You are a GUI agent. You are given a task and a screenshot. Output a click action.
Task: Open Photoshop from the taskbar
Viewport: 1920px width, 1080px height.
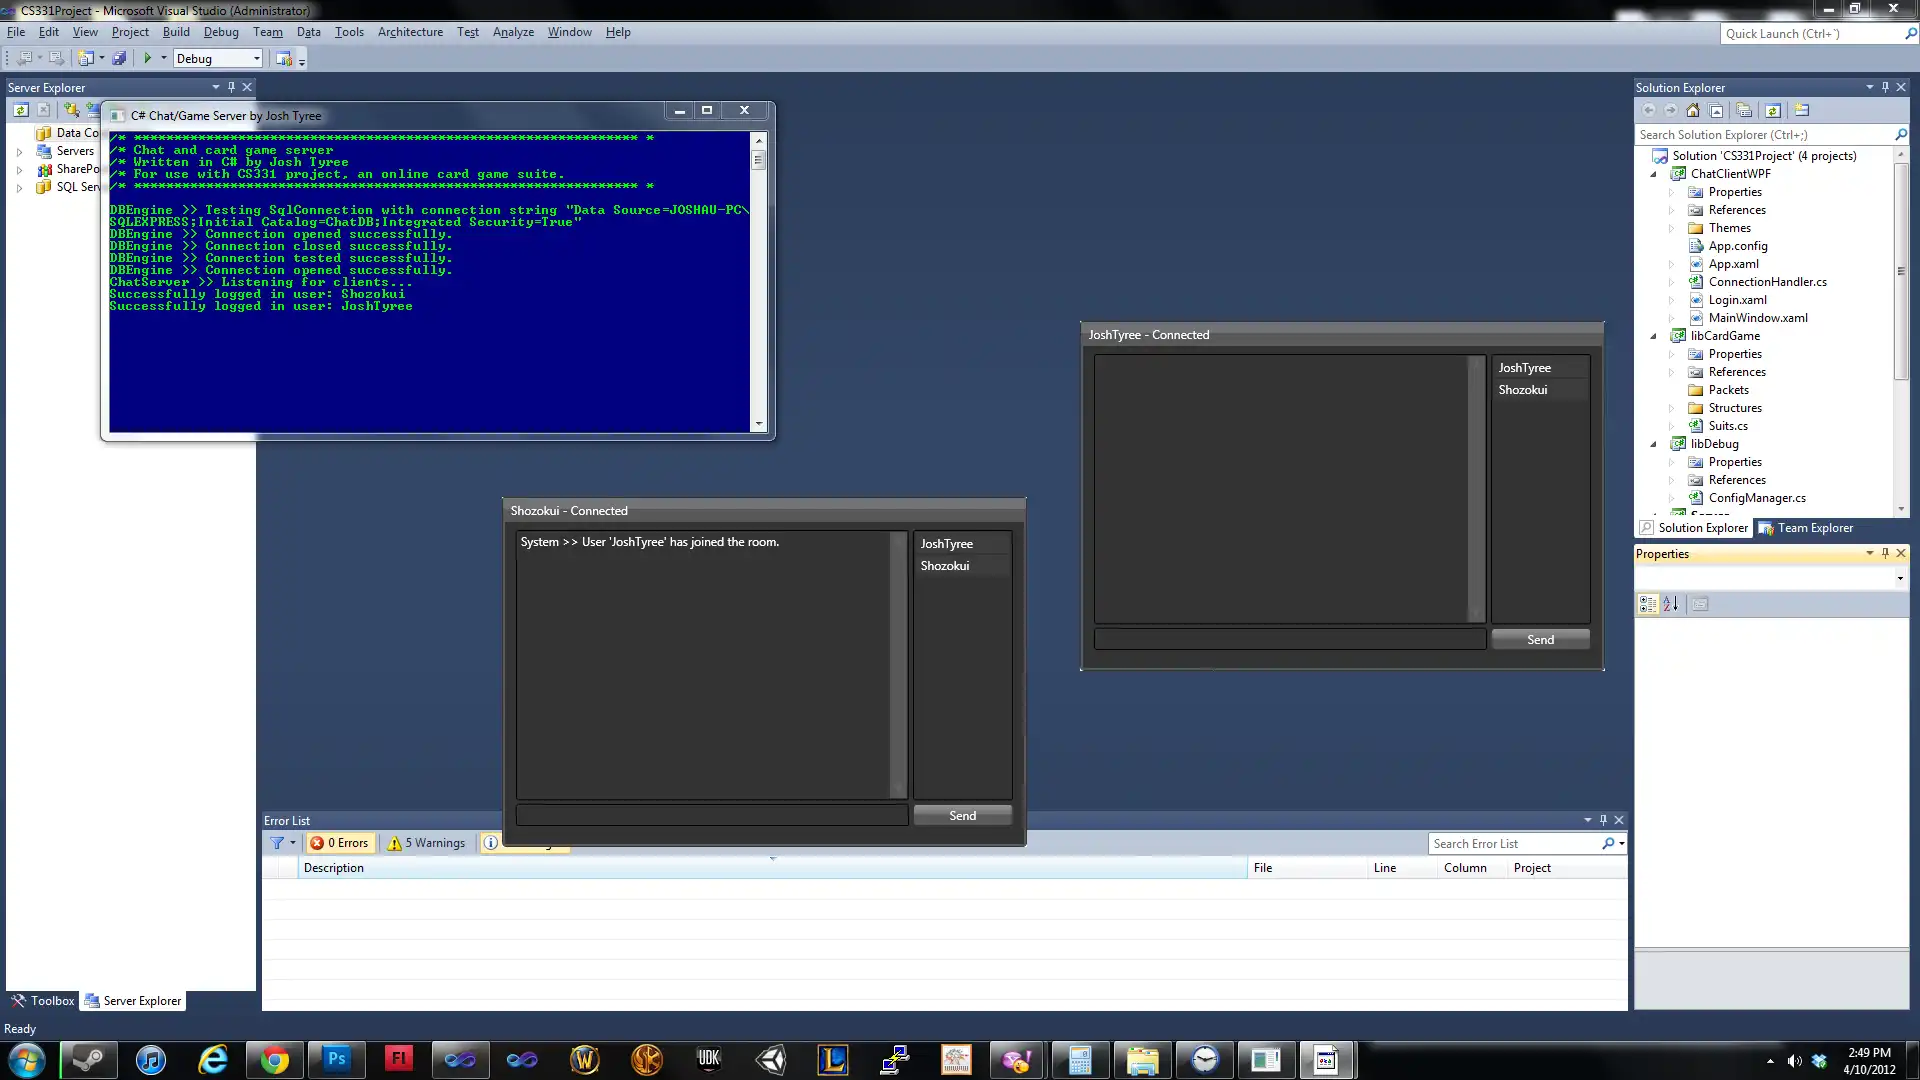click(336, 1060)
